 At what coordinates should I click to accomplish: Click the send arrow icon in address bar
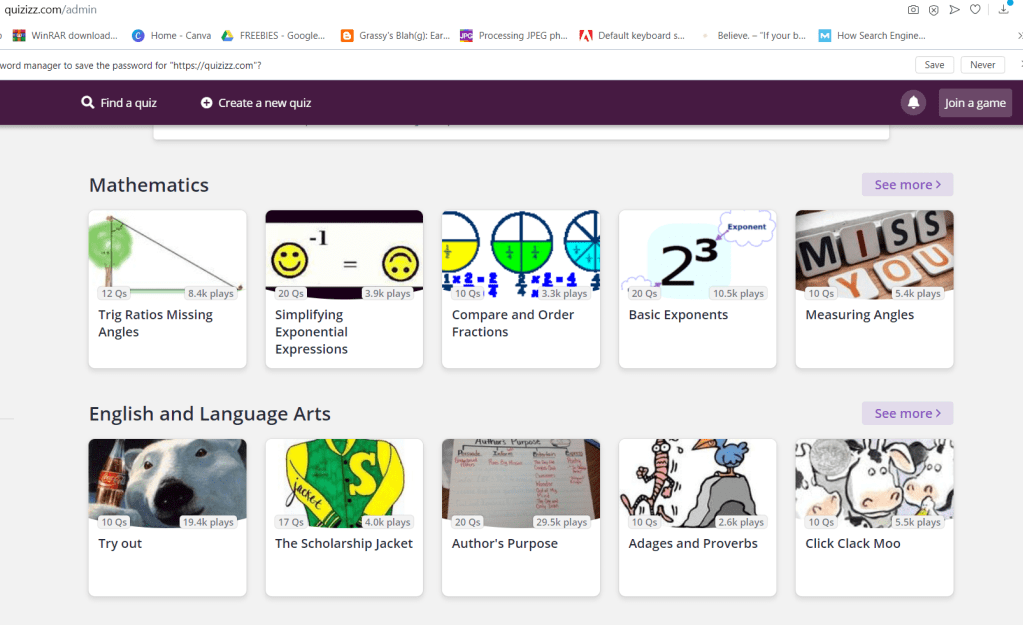[954, 10]
